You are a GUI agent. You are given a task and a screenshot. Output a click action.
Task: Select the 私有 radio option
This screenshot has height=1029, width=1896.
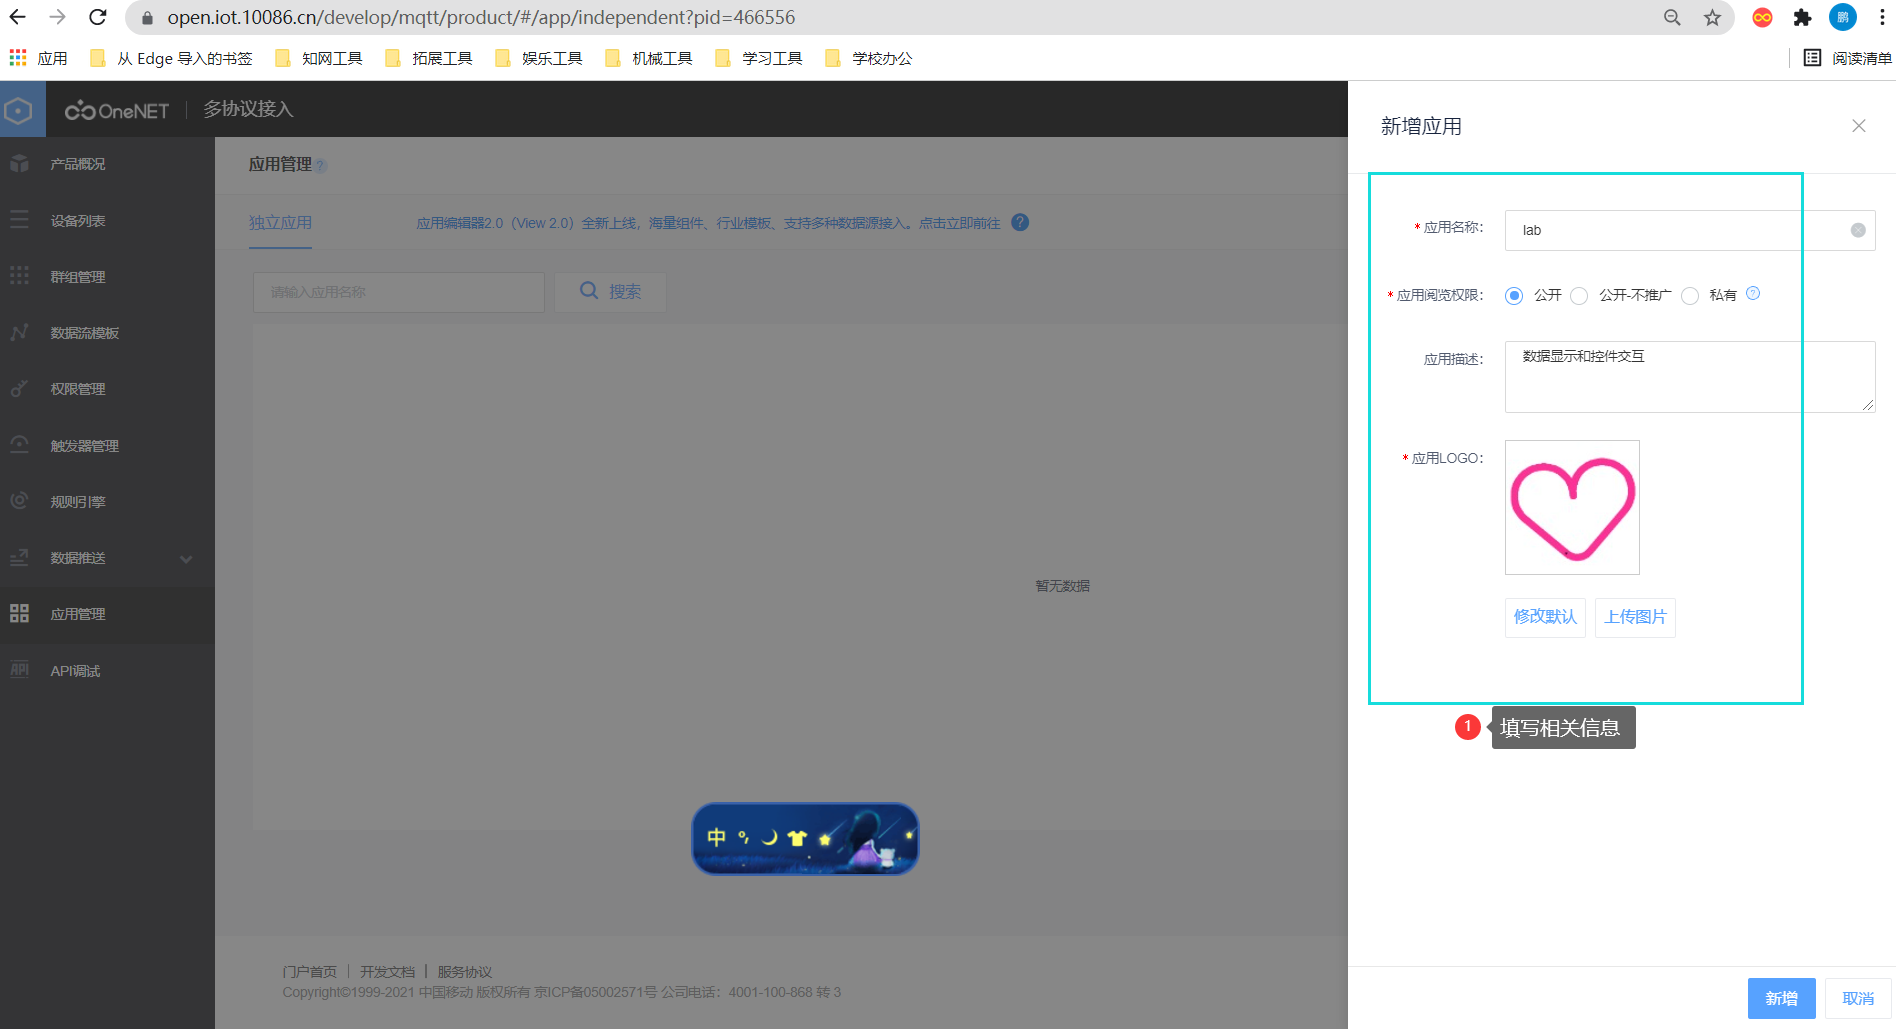[1690, 295]
